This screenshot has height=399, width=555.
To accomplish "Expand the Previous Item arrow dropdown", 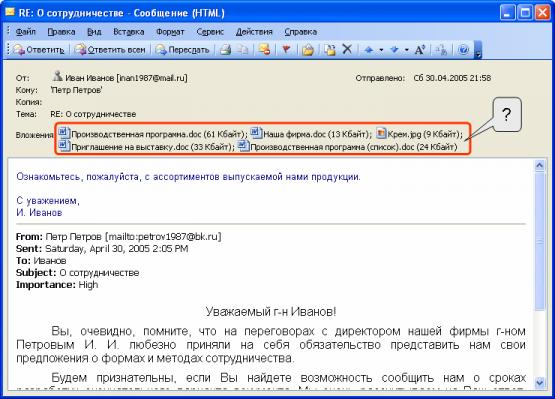I will pos(381,50).
